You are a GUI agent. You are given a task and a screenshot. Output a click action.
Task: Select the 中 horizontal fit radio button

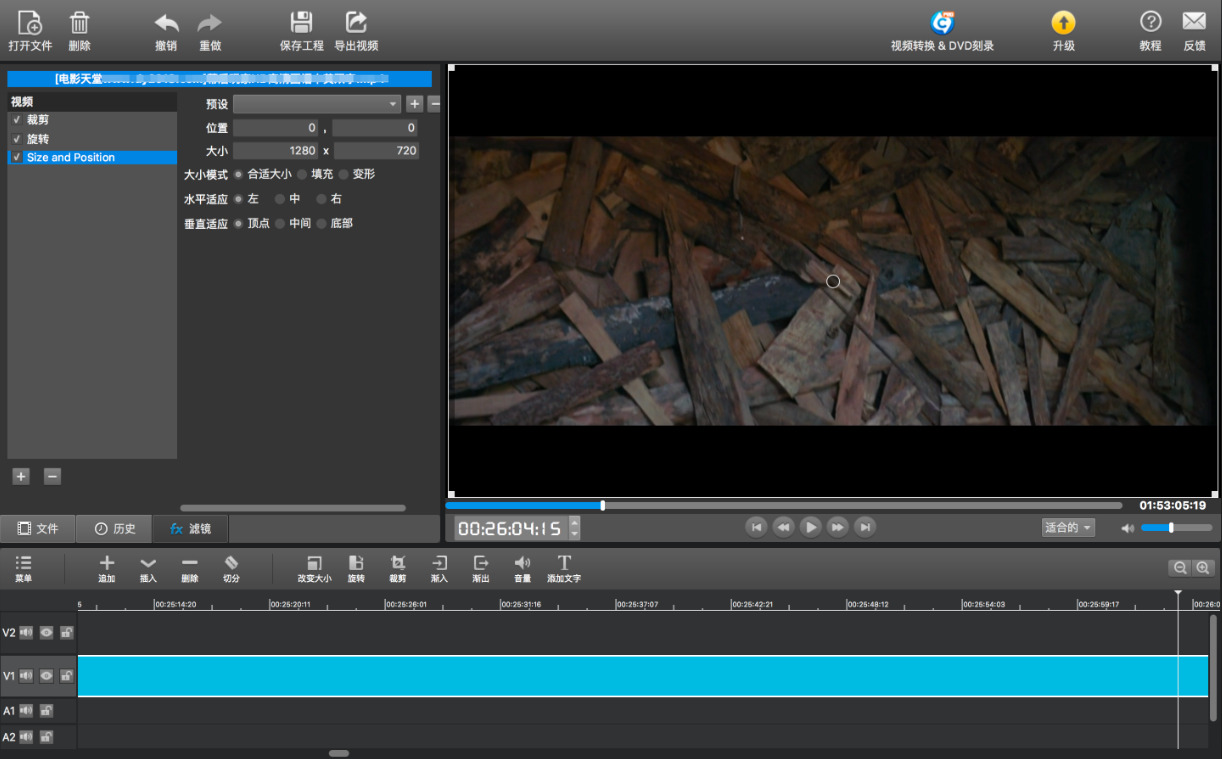tap(280, 199)
